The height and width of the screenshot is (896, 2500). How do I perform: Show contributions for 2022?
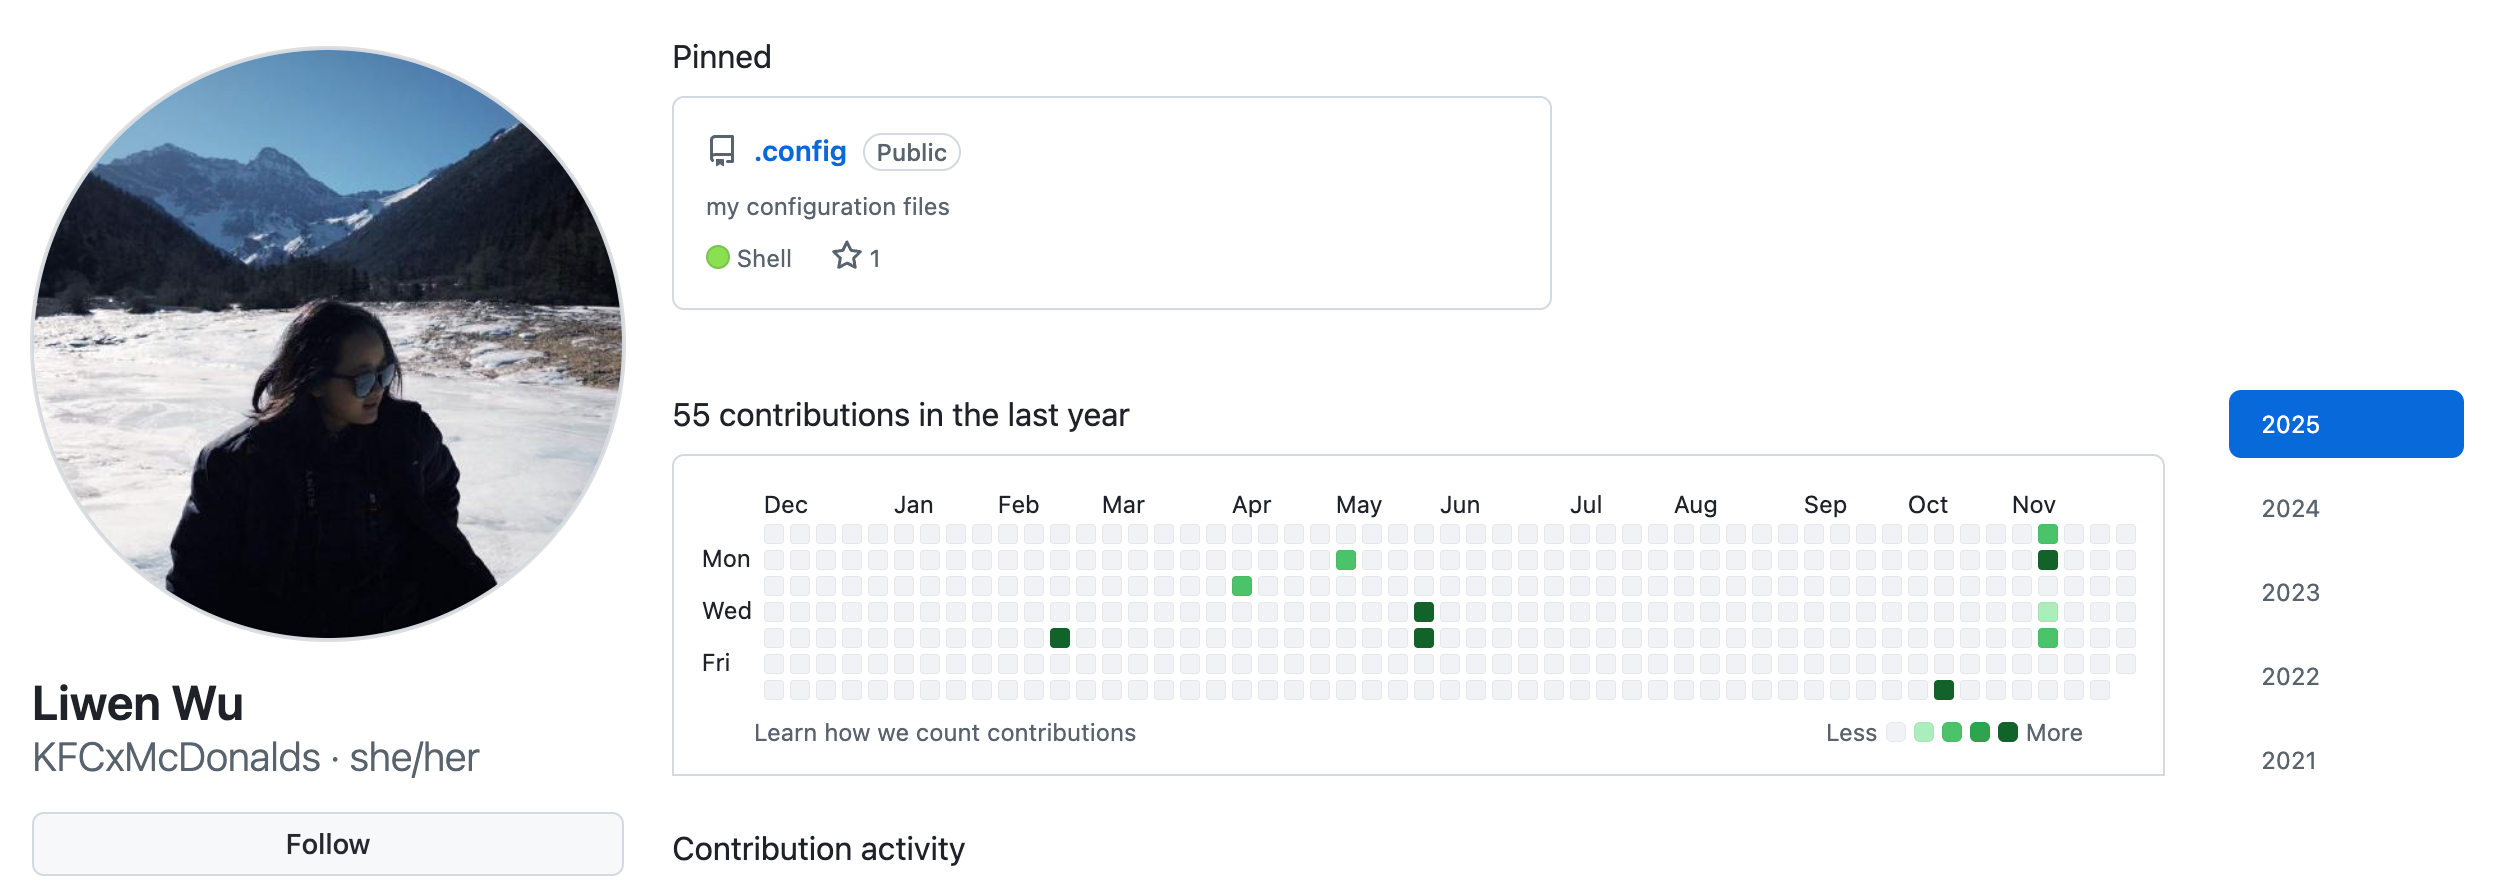[2290, 677]
